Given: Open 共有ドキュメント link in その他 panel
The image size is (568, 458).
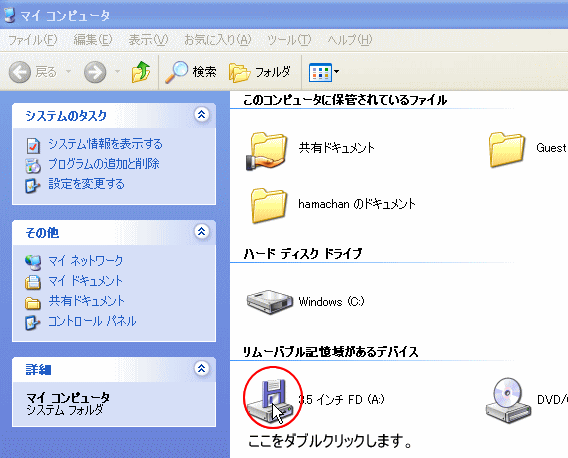Looking at the screenshot, I should coord(87,301).
